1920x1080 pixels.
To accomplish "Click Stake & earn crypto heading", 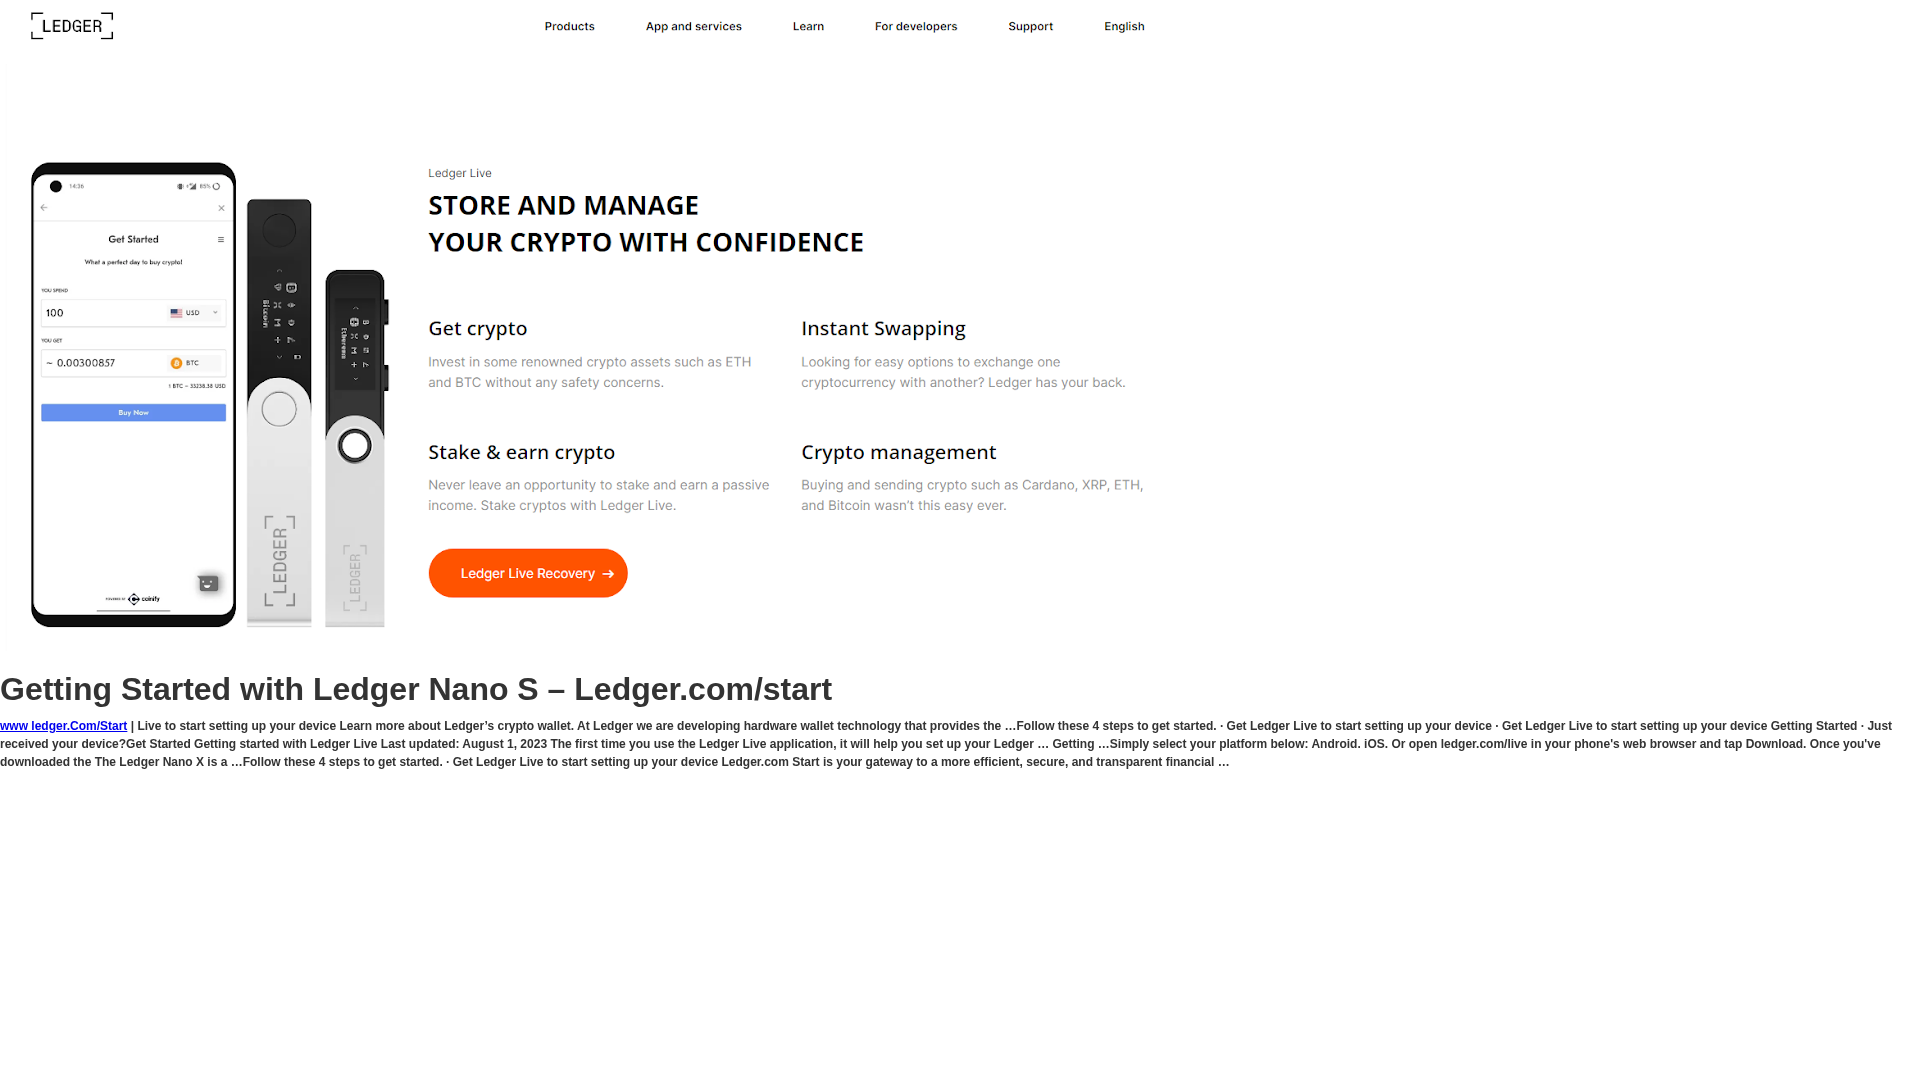I will 521,452.
